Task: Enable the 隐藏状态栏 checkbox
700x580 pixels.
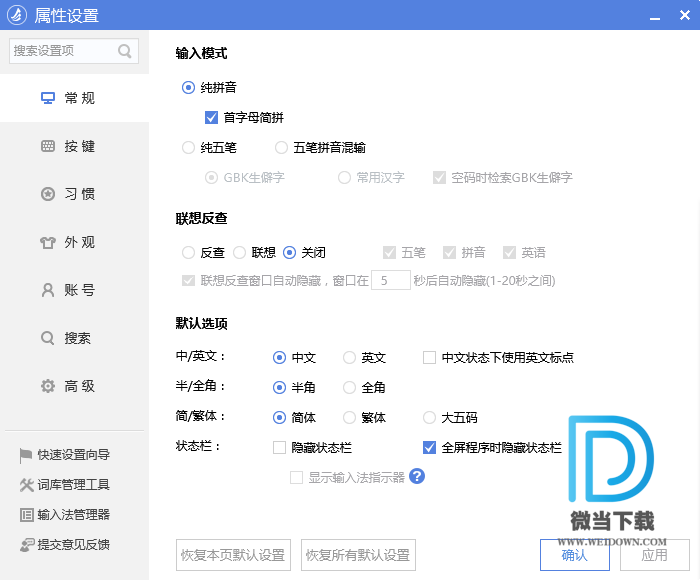Action: (x=280, y=447)
